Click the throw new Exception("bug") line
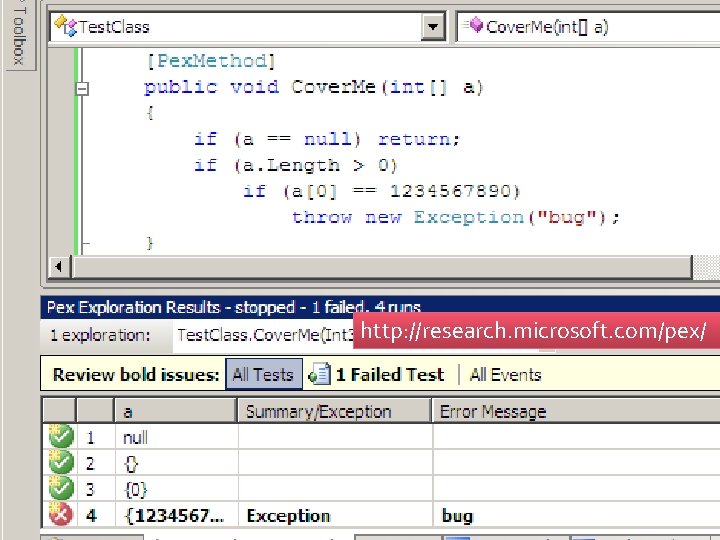720x540 pixels. coord(455,217)
